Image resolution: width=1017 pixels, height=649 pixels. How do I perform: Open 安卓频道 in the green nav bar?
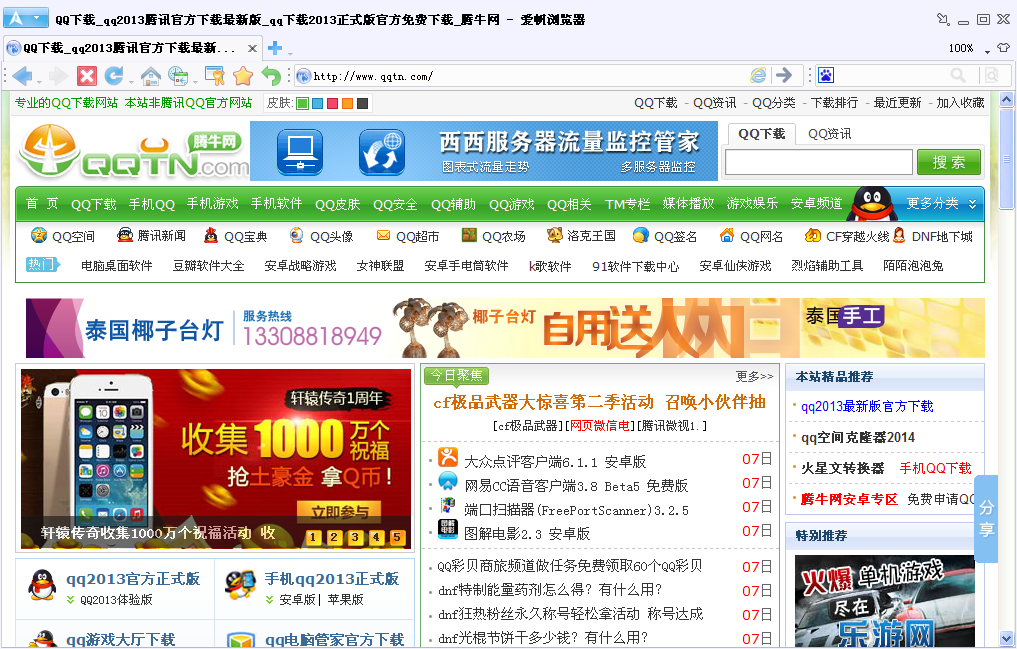[x=816, y=204]
